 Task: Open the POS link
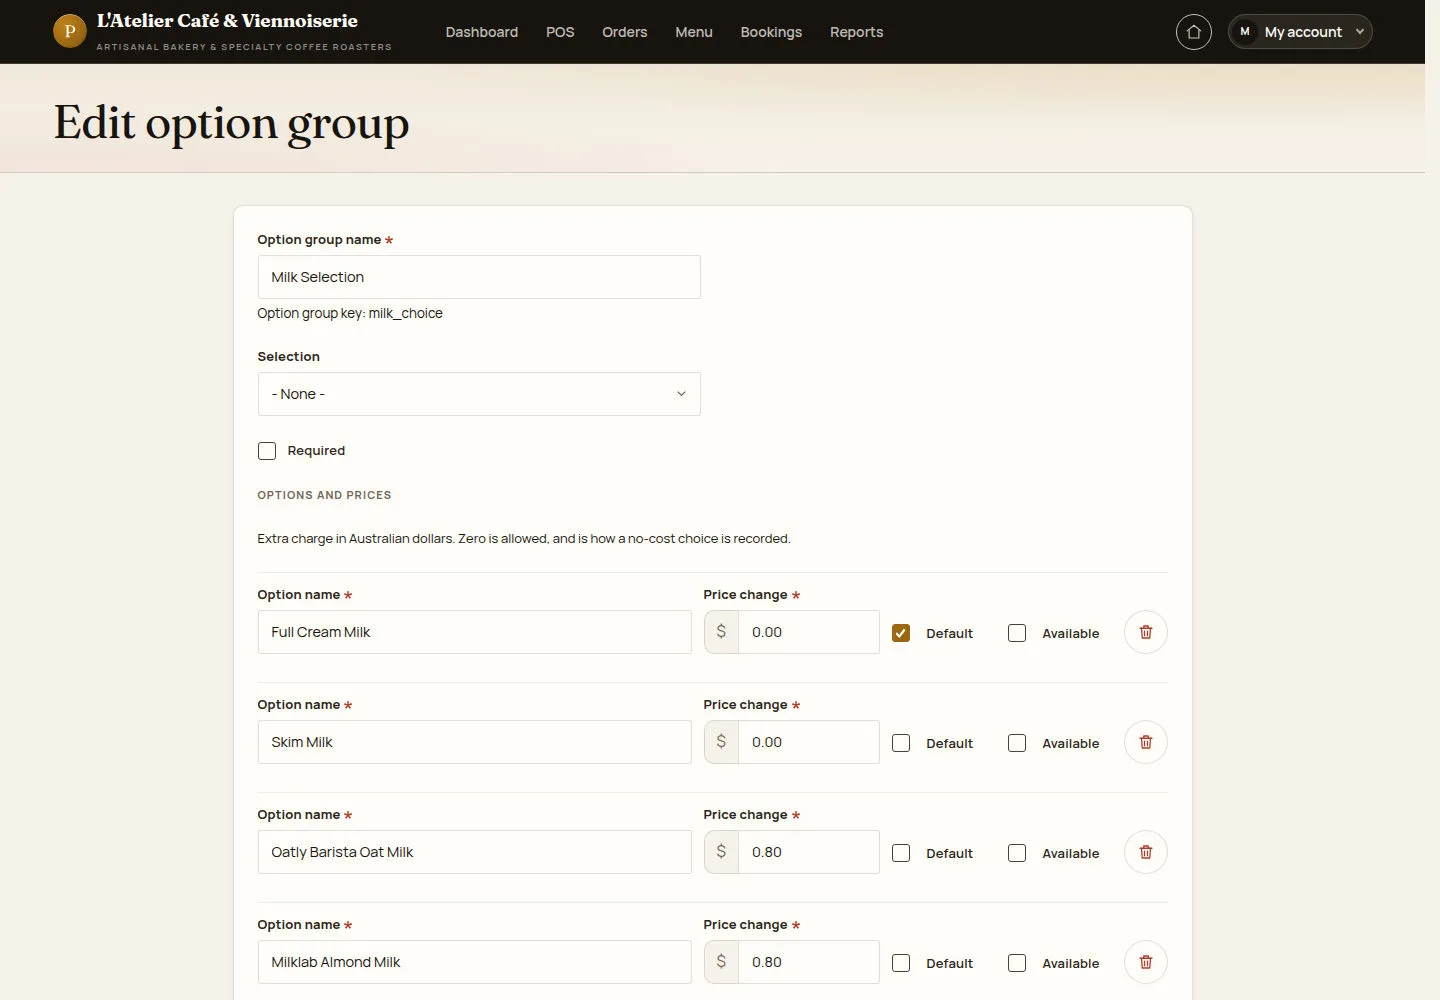point(560,32)
